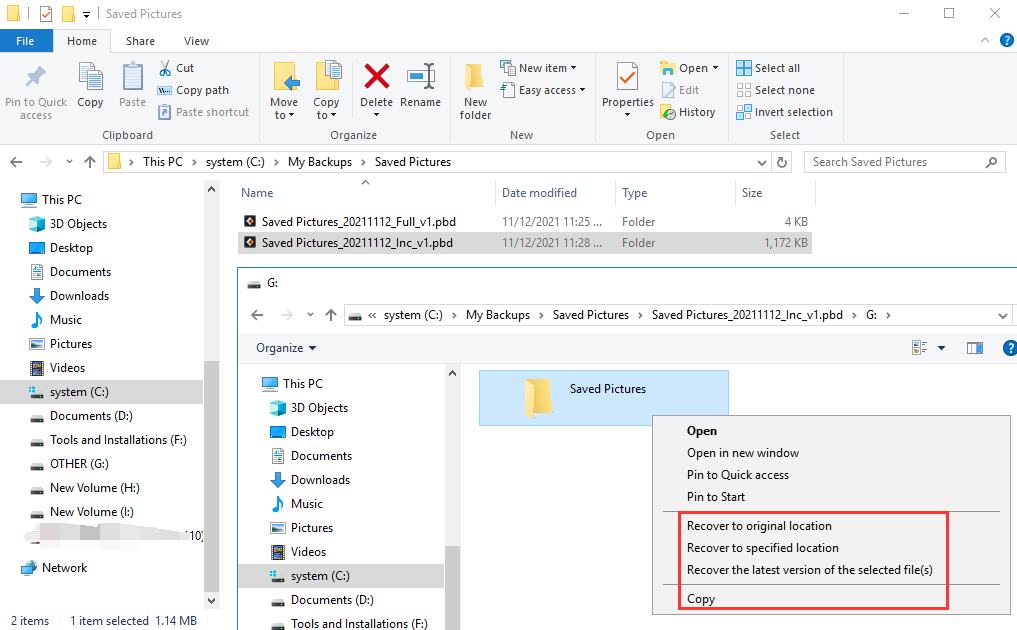Open the File tab
Screen dimensions: 1017x630
(x=25, y=41)
